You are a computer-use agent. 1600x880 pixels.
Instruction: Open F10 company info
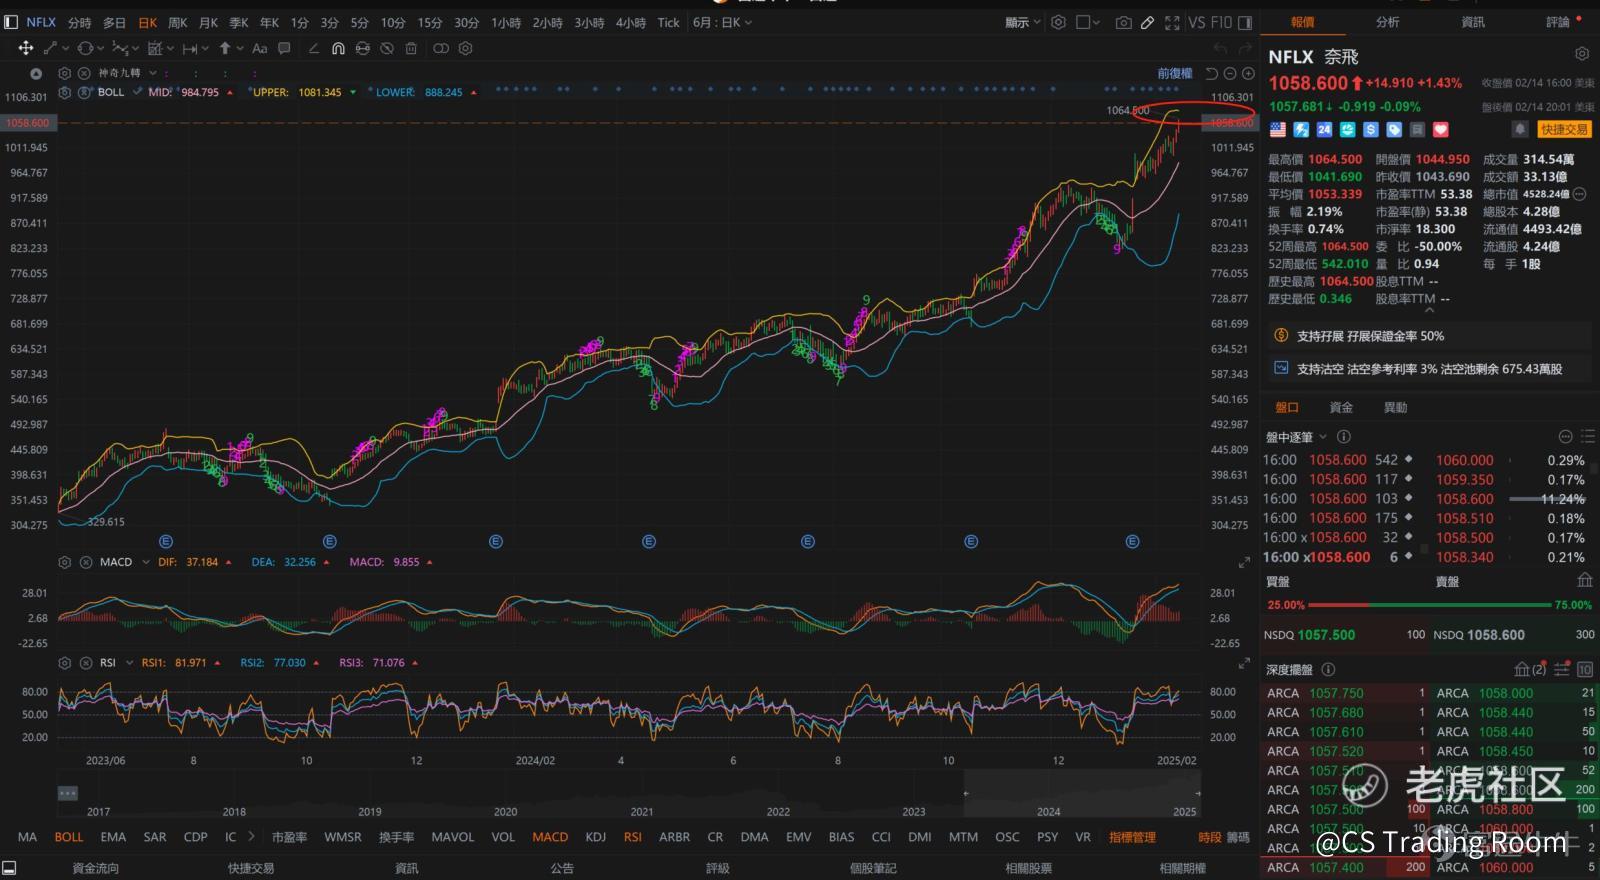click(1222, 22)
